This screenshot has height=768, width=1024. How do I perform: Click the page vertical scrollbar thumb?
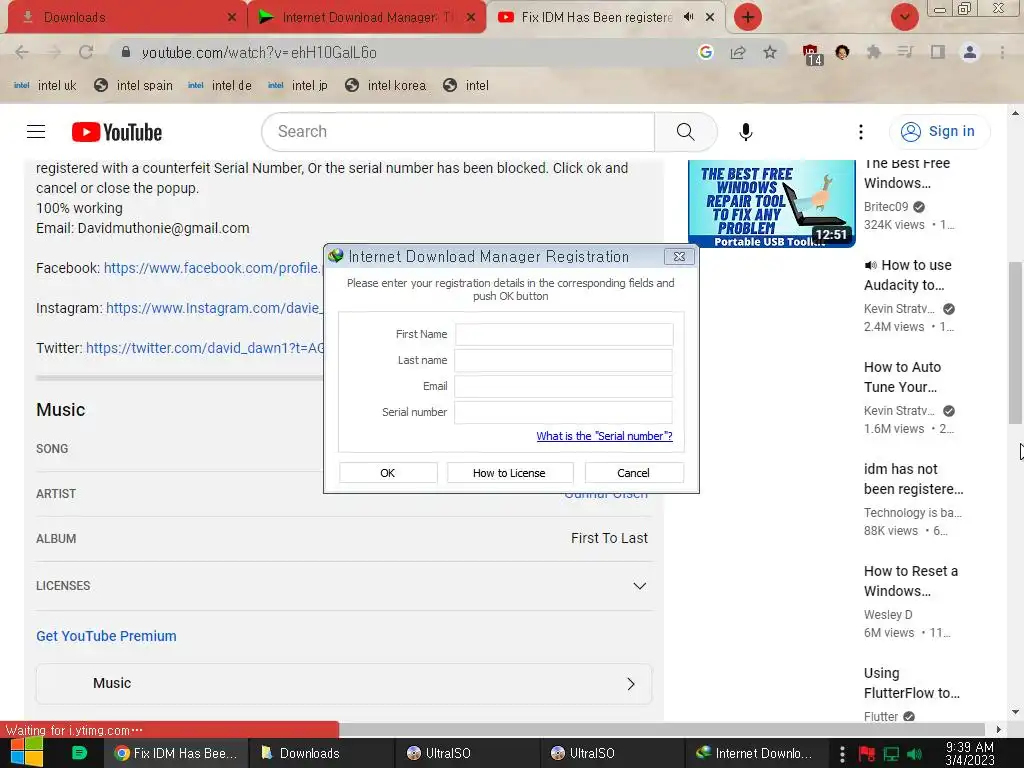(1015, 343)
